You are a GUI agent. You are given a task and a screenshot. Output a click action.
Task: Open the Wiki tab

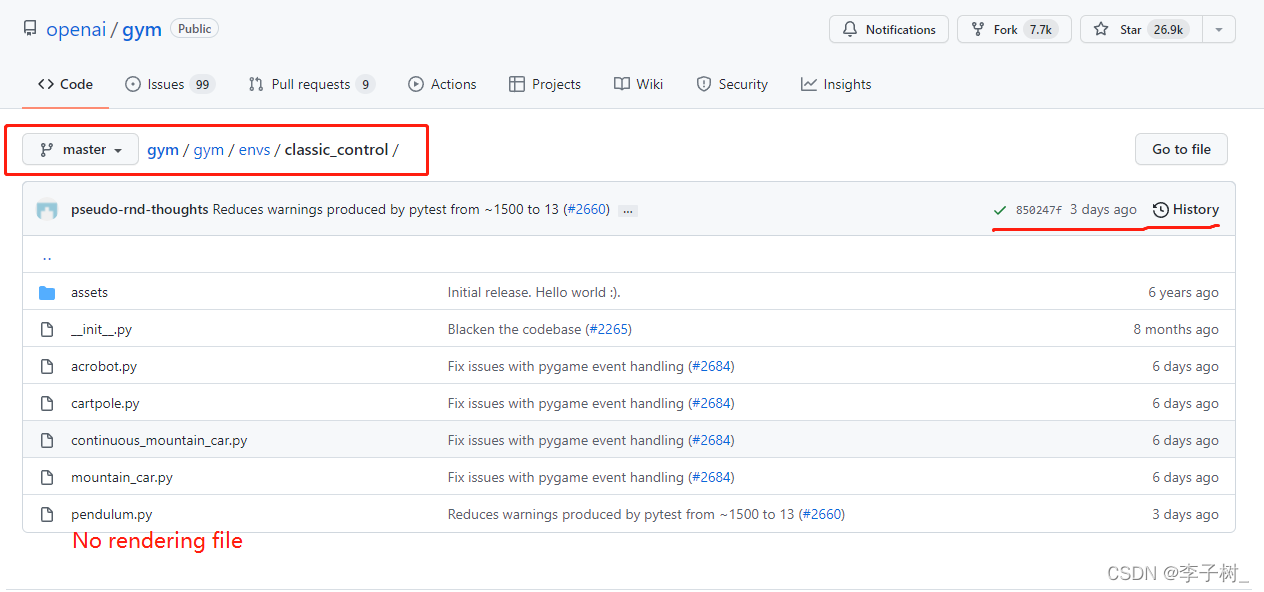[x=638, y=84]
